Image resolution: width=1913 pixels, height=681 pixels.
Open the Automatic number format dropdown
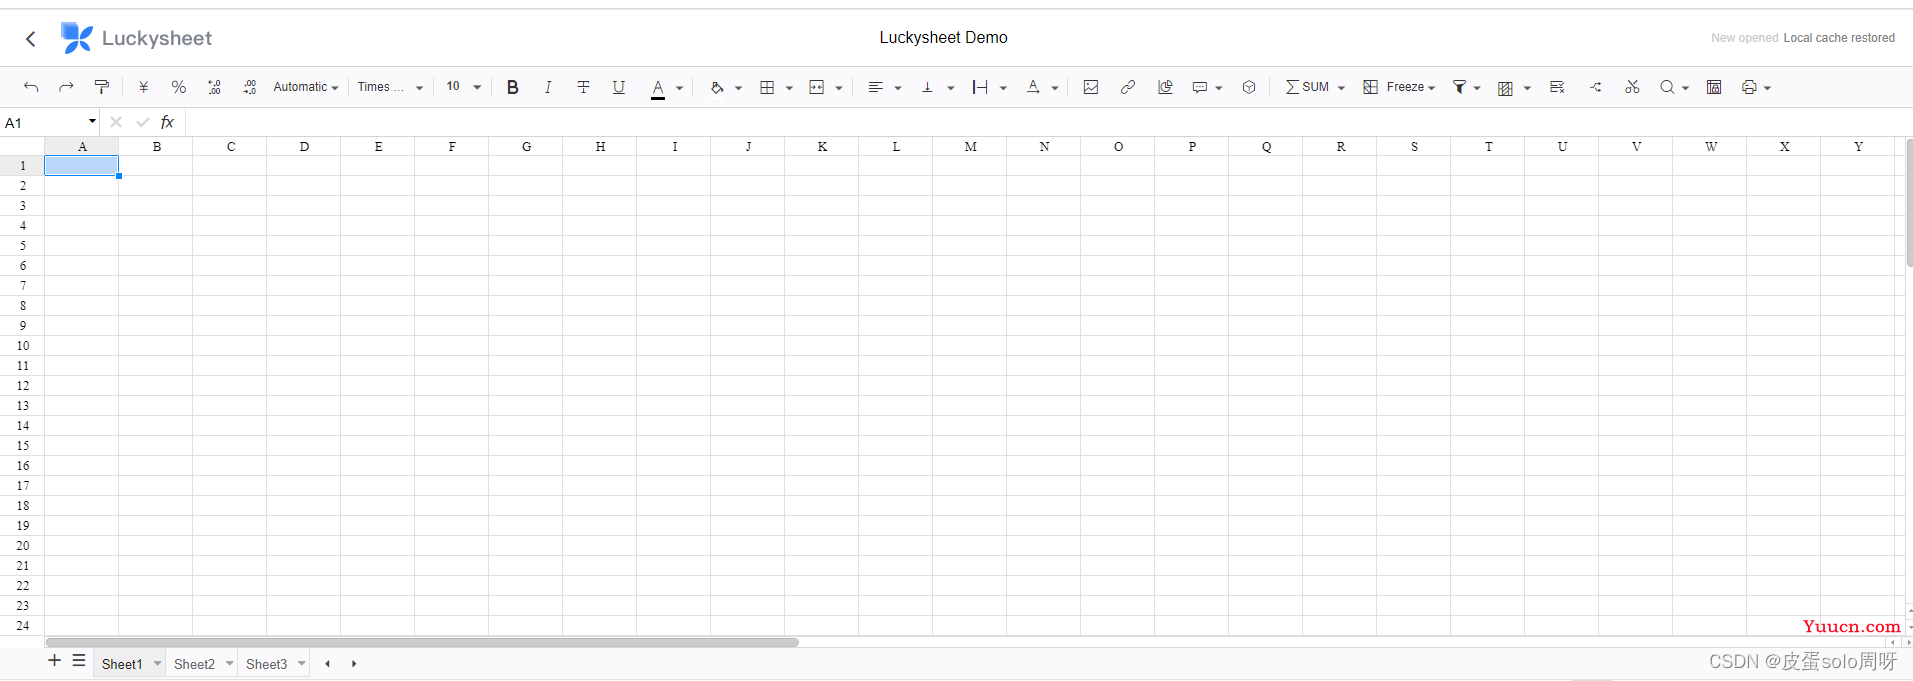point(305,87)
